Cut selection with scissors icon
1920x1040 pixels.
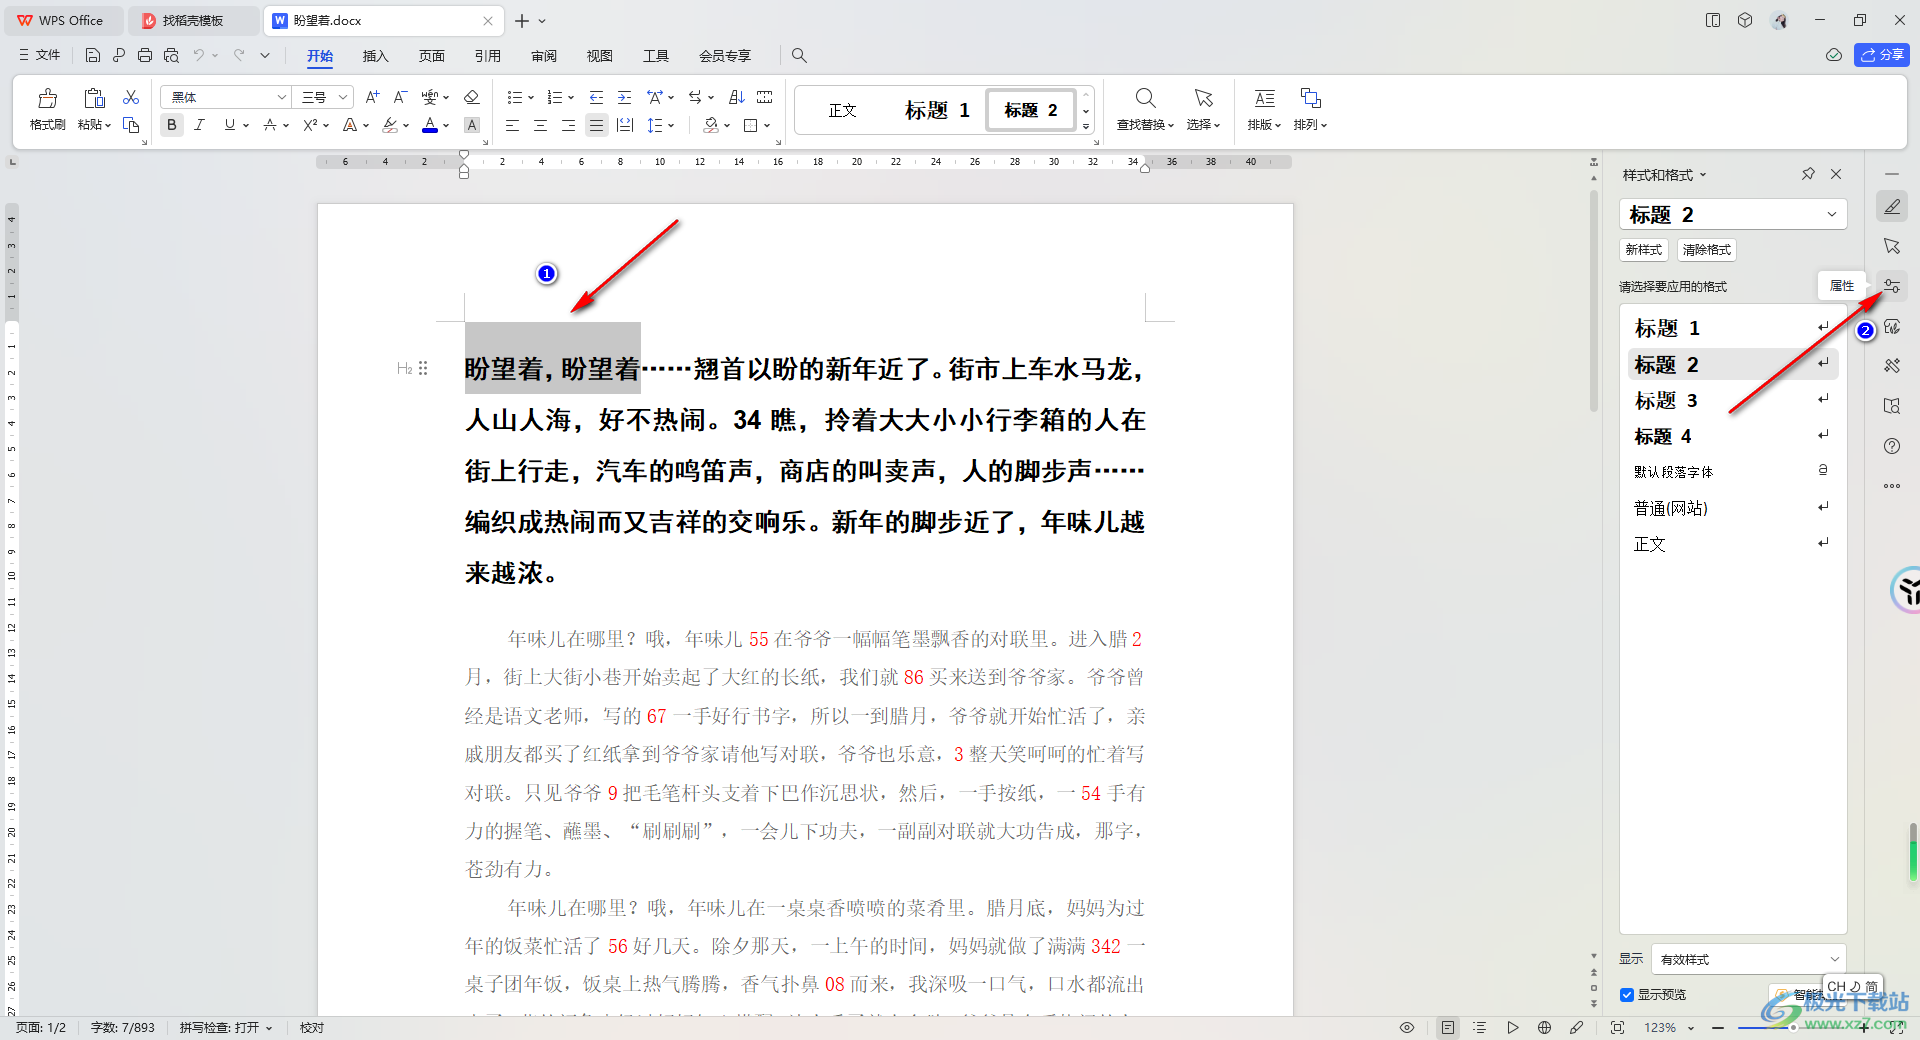click(x=131, y=97)
